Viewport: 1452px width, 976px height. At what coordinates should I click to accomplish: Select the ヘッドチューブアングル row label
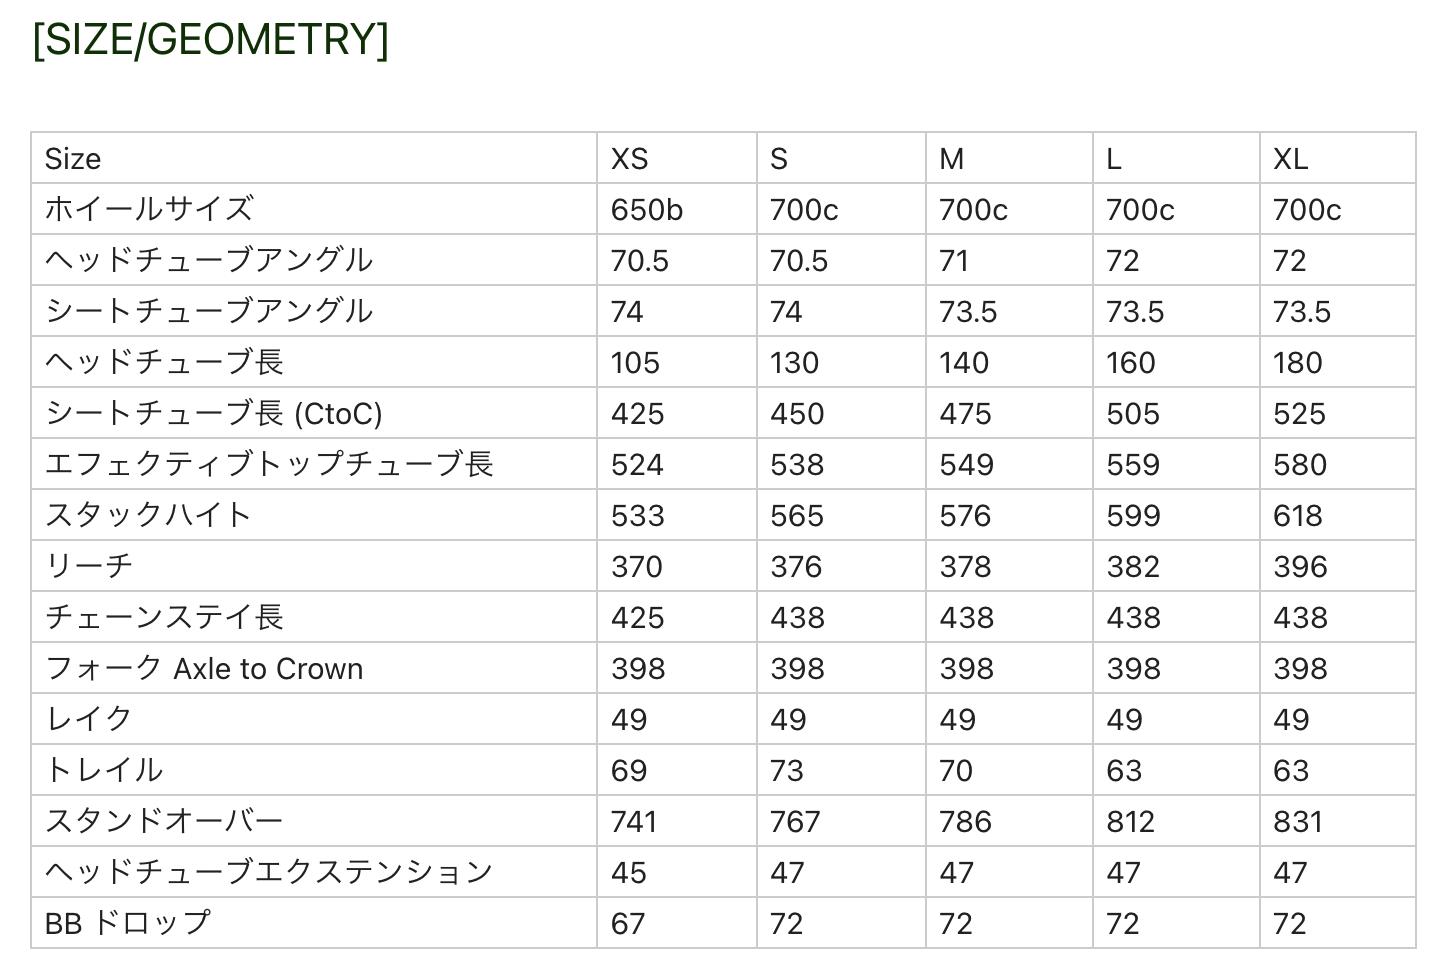tap(209, 260)
